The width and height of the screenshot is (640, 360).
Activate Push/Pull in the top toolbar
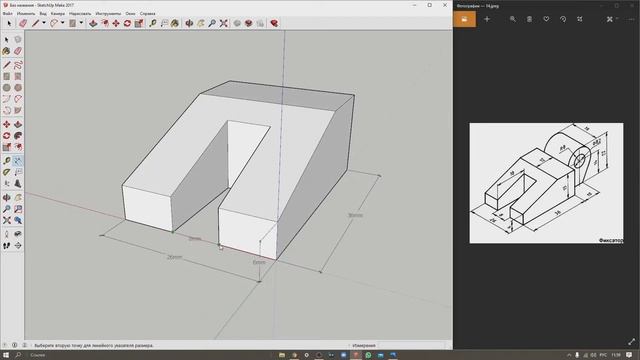pos(93,23)
